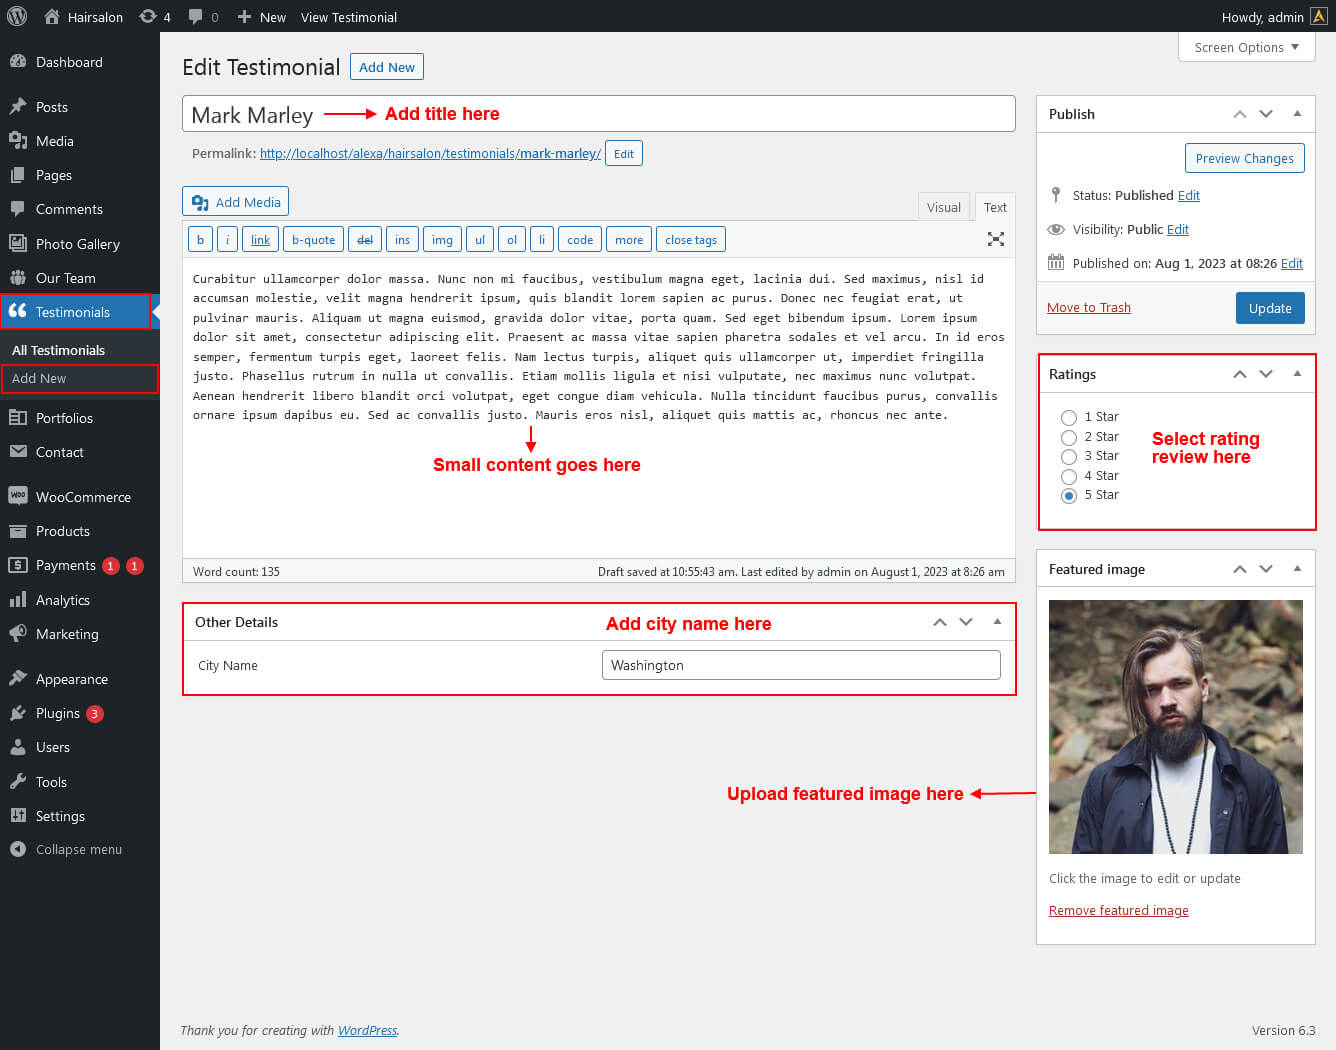Viewport: 1336px width, 1050px height.
Task: Move Featured image panel down
Action: pyautogui.click(x=1266, y=569)
